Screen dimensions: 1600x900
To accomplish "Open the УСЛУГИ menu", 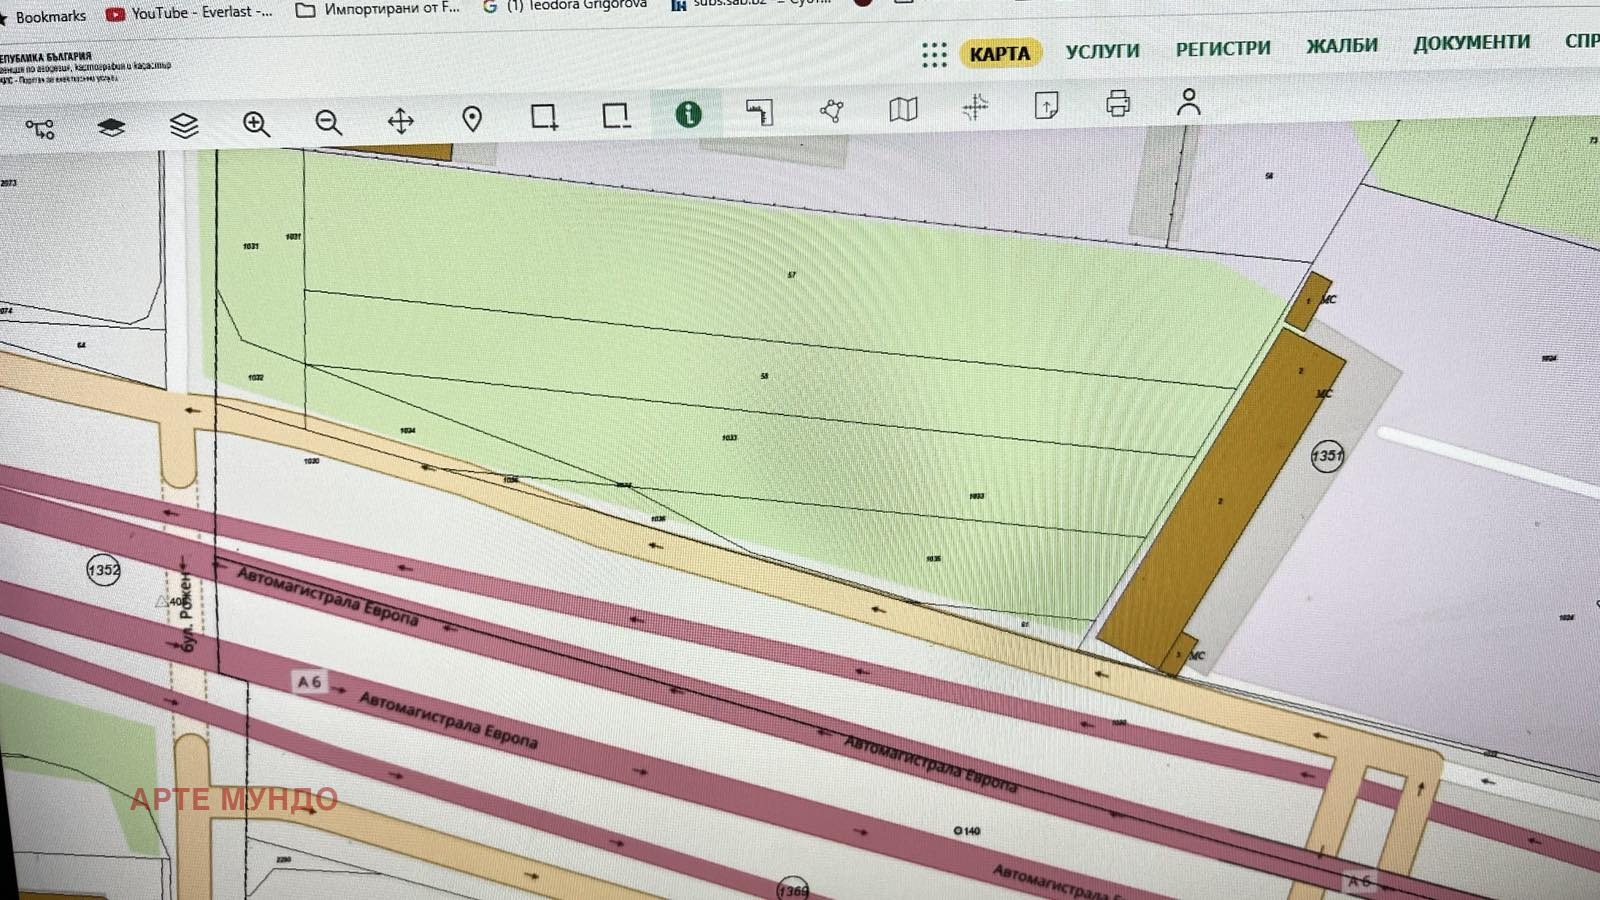I will point(1102,51).
